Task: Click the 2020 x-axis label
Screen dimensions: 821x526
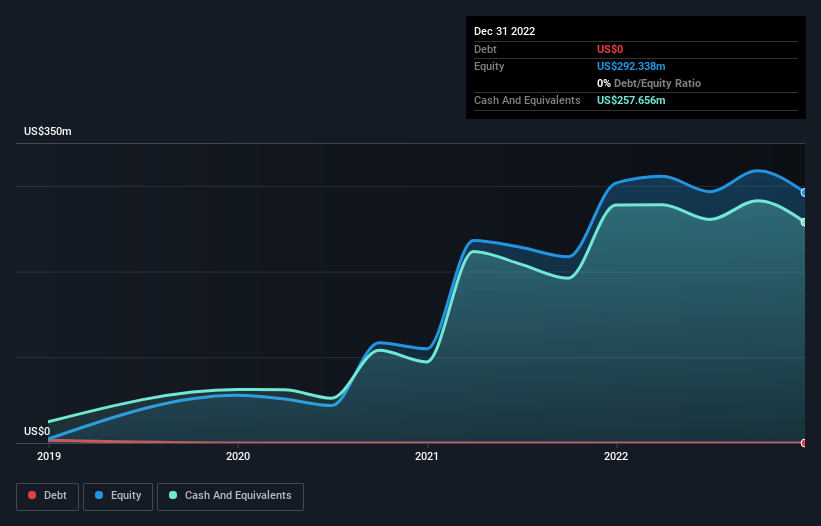Action: [238, 456]
